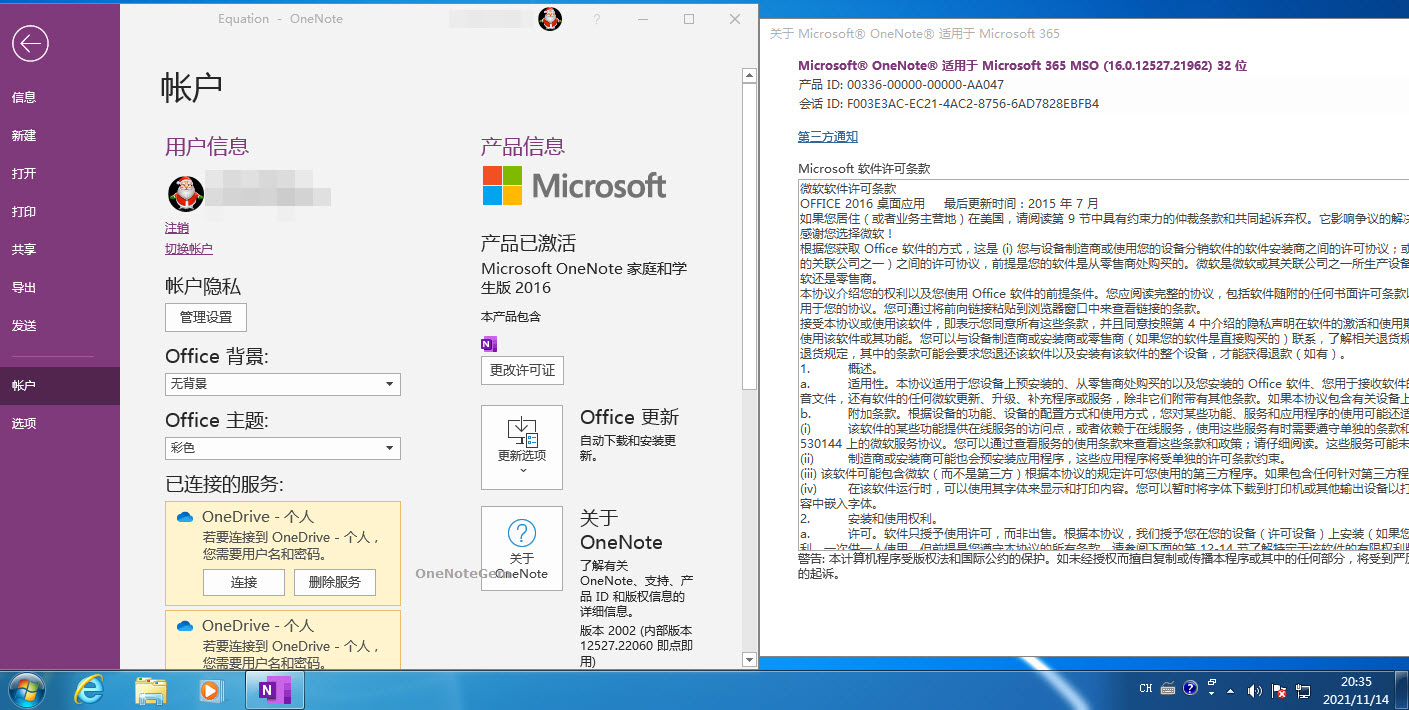Click the Microsoft logo in product info
Viewport: 1409px width, 710px height.
[x=574, y=186]
